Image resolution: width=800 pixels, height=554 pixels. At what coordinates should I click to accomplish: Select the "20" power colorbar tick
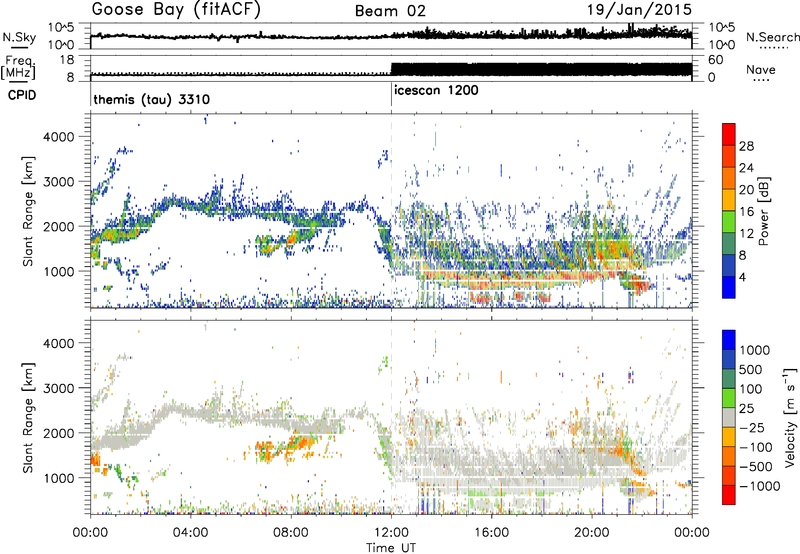pos(746,190)
